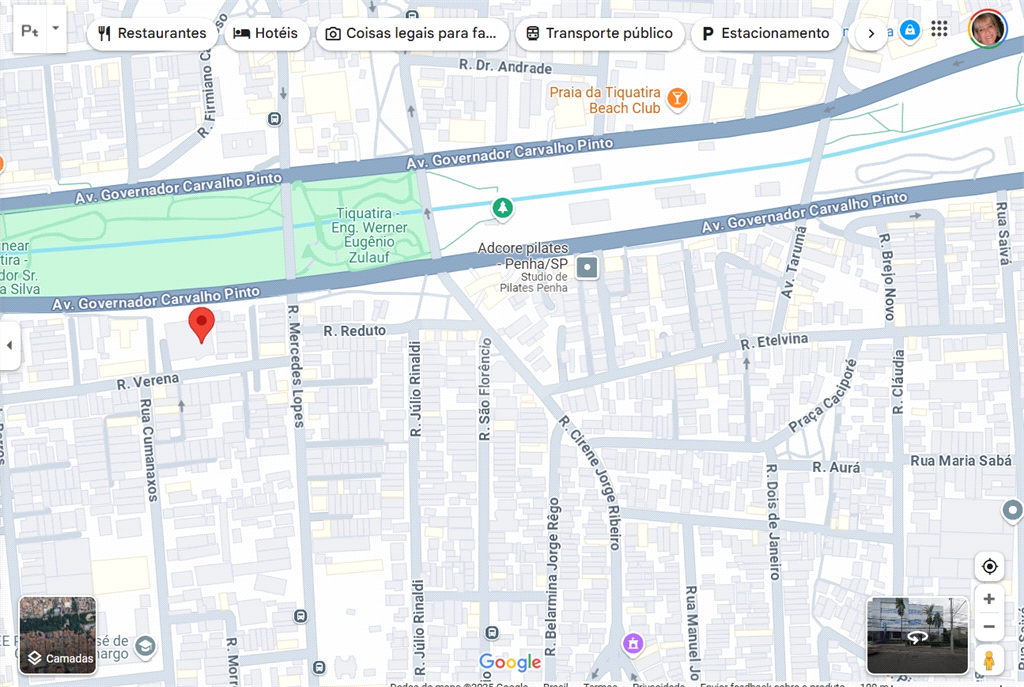Show more category chips with the arrow

[871, 33]
